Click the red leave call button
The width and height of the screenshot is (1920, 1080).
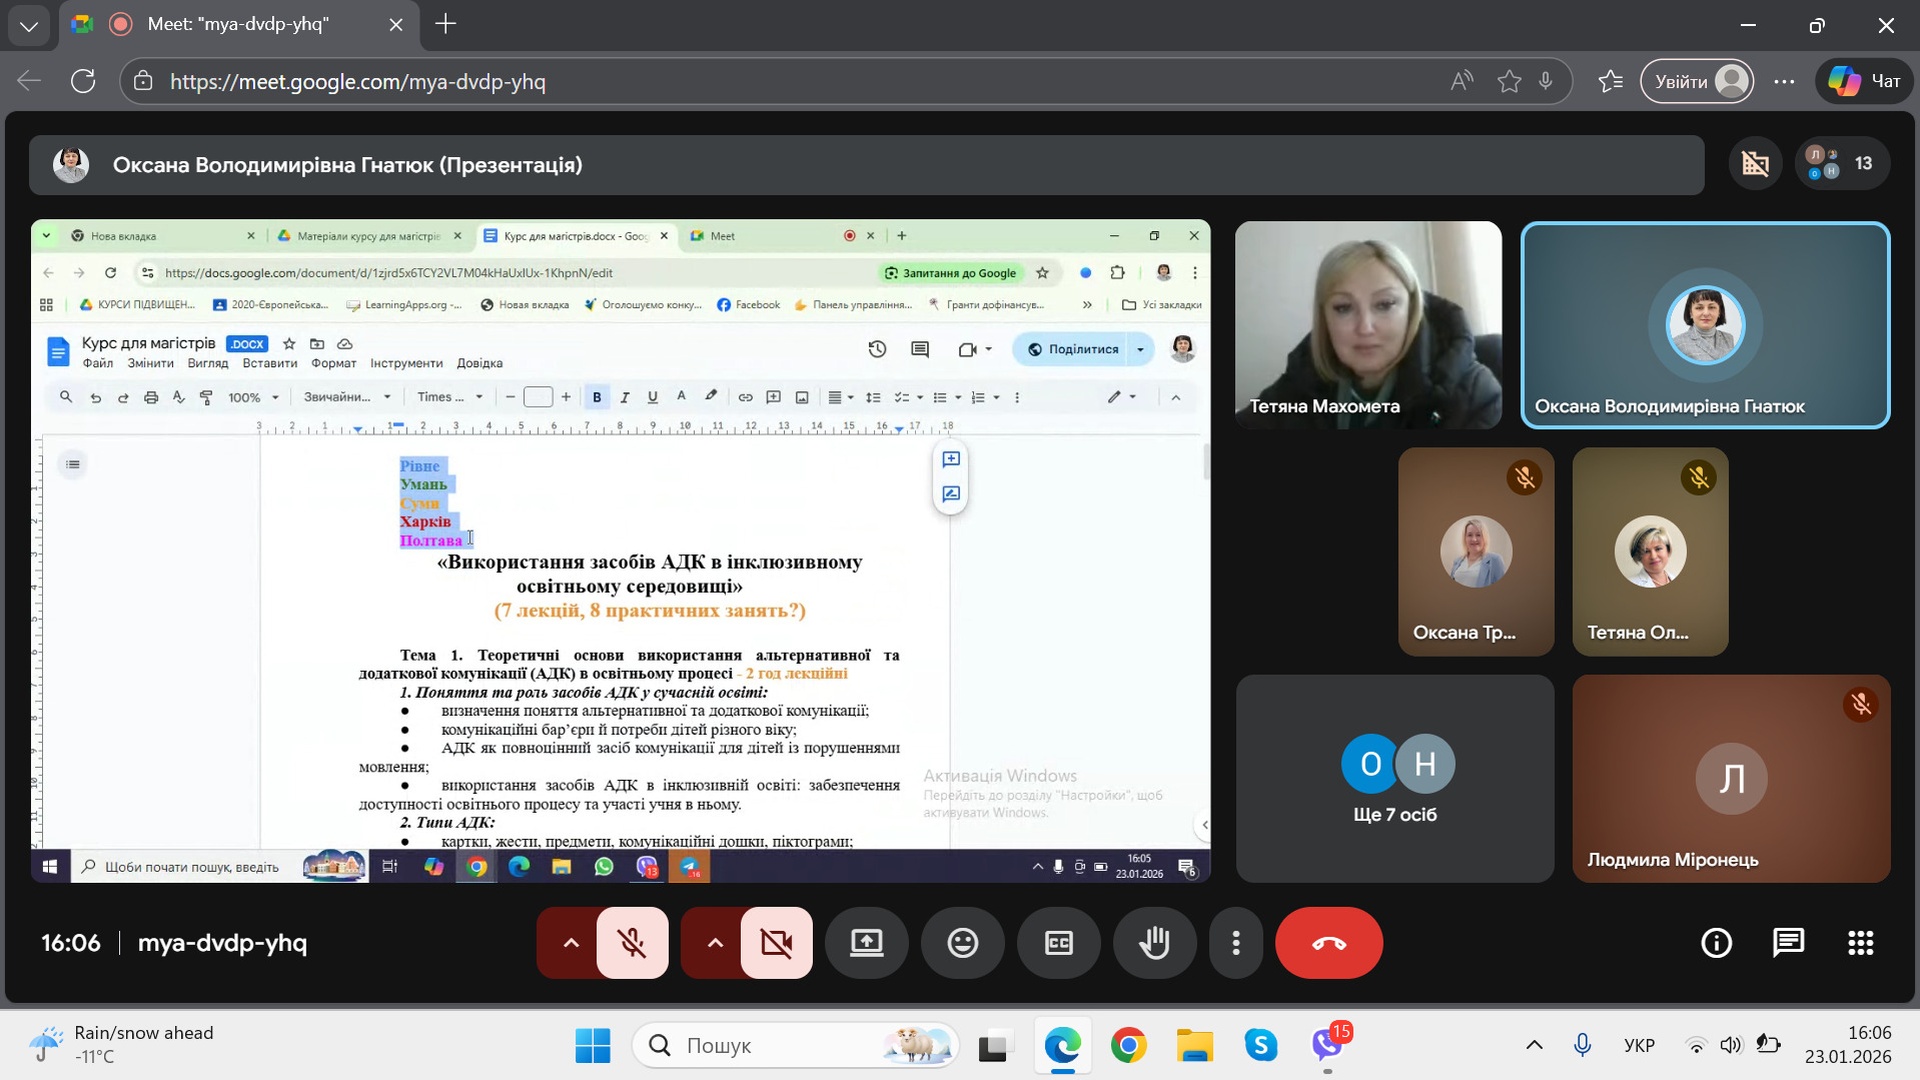click(x=1328, y=943)
